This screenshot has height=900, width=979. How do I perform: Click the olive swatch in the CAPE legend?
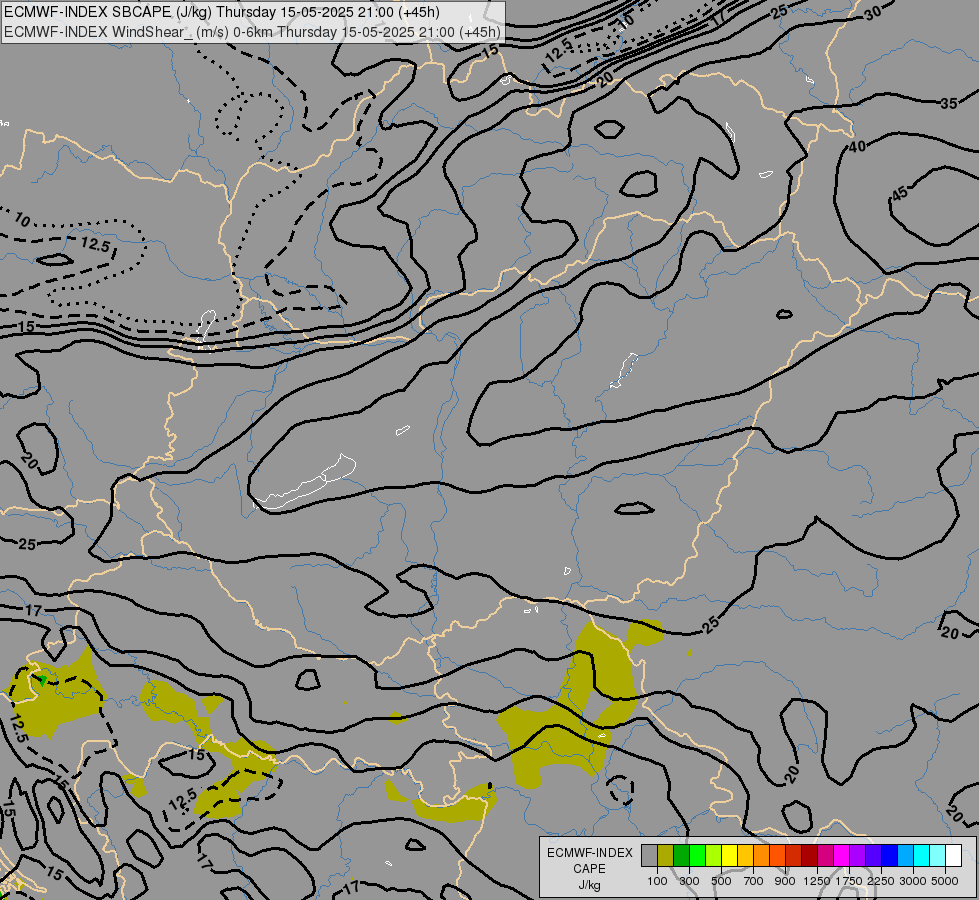coord(666,856)
